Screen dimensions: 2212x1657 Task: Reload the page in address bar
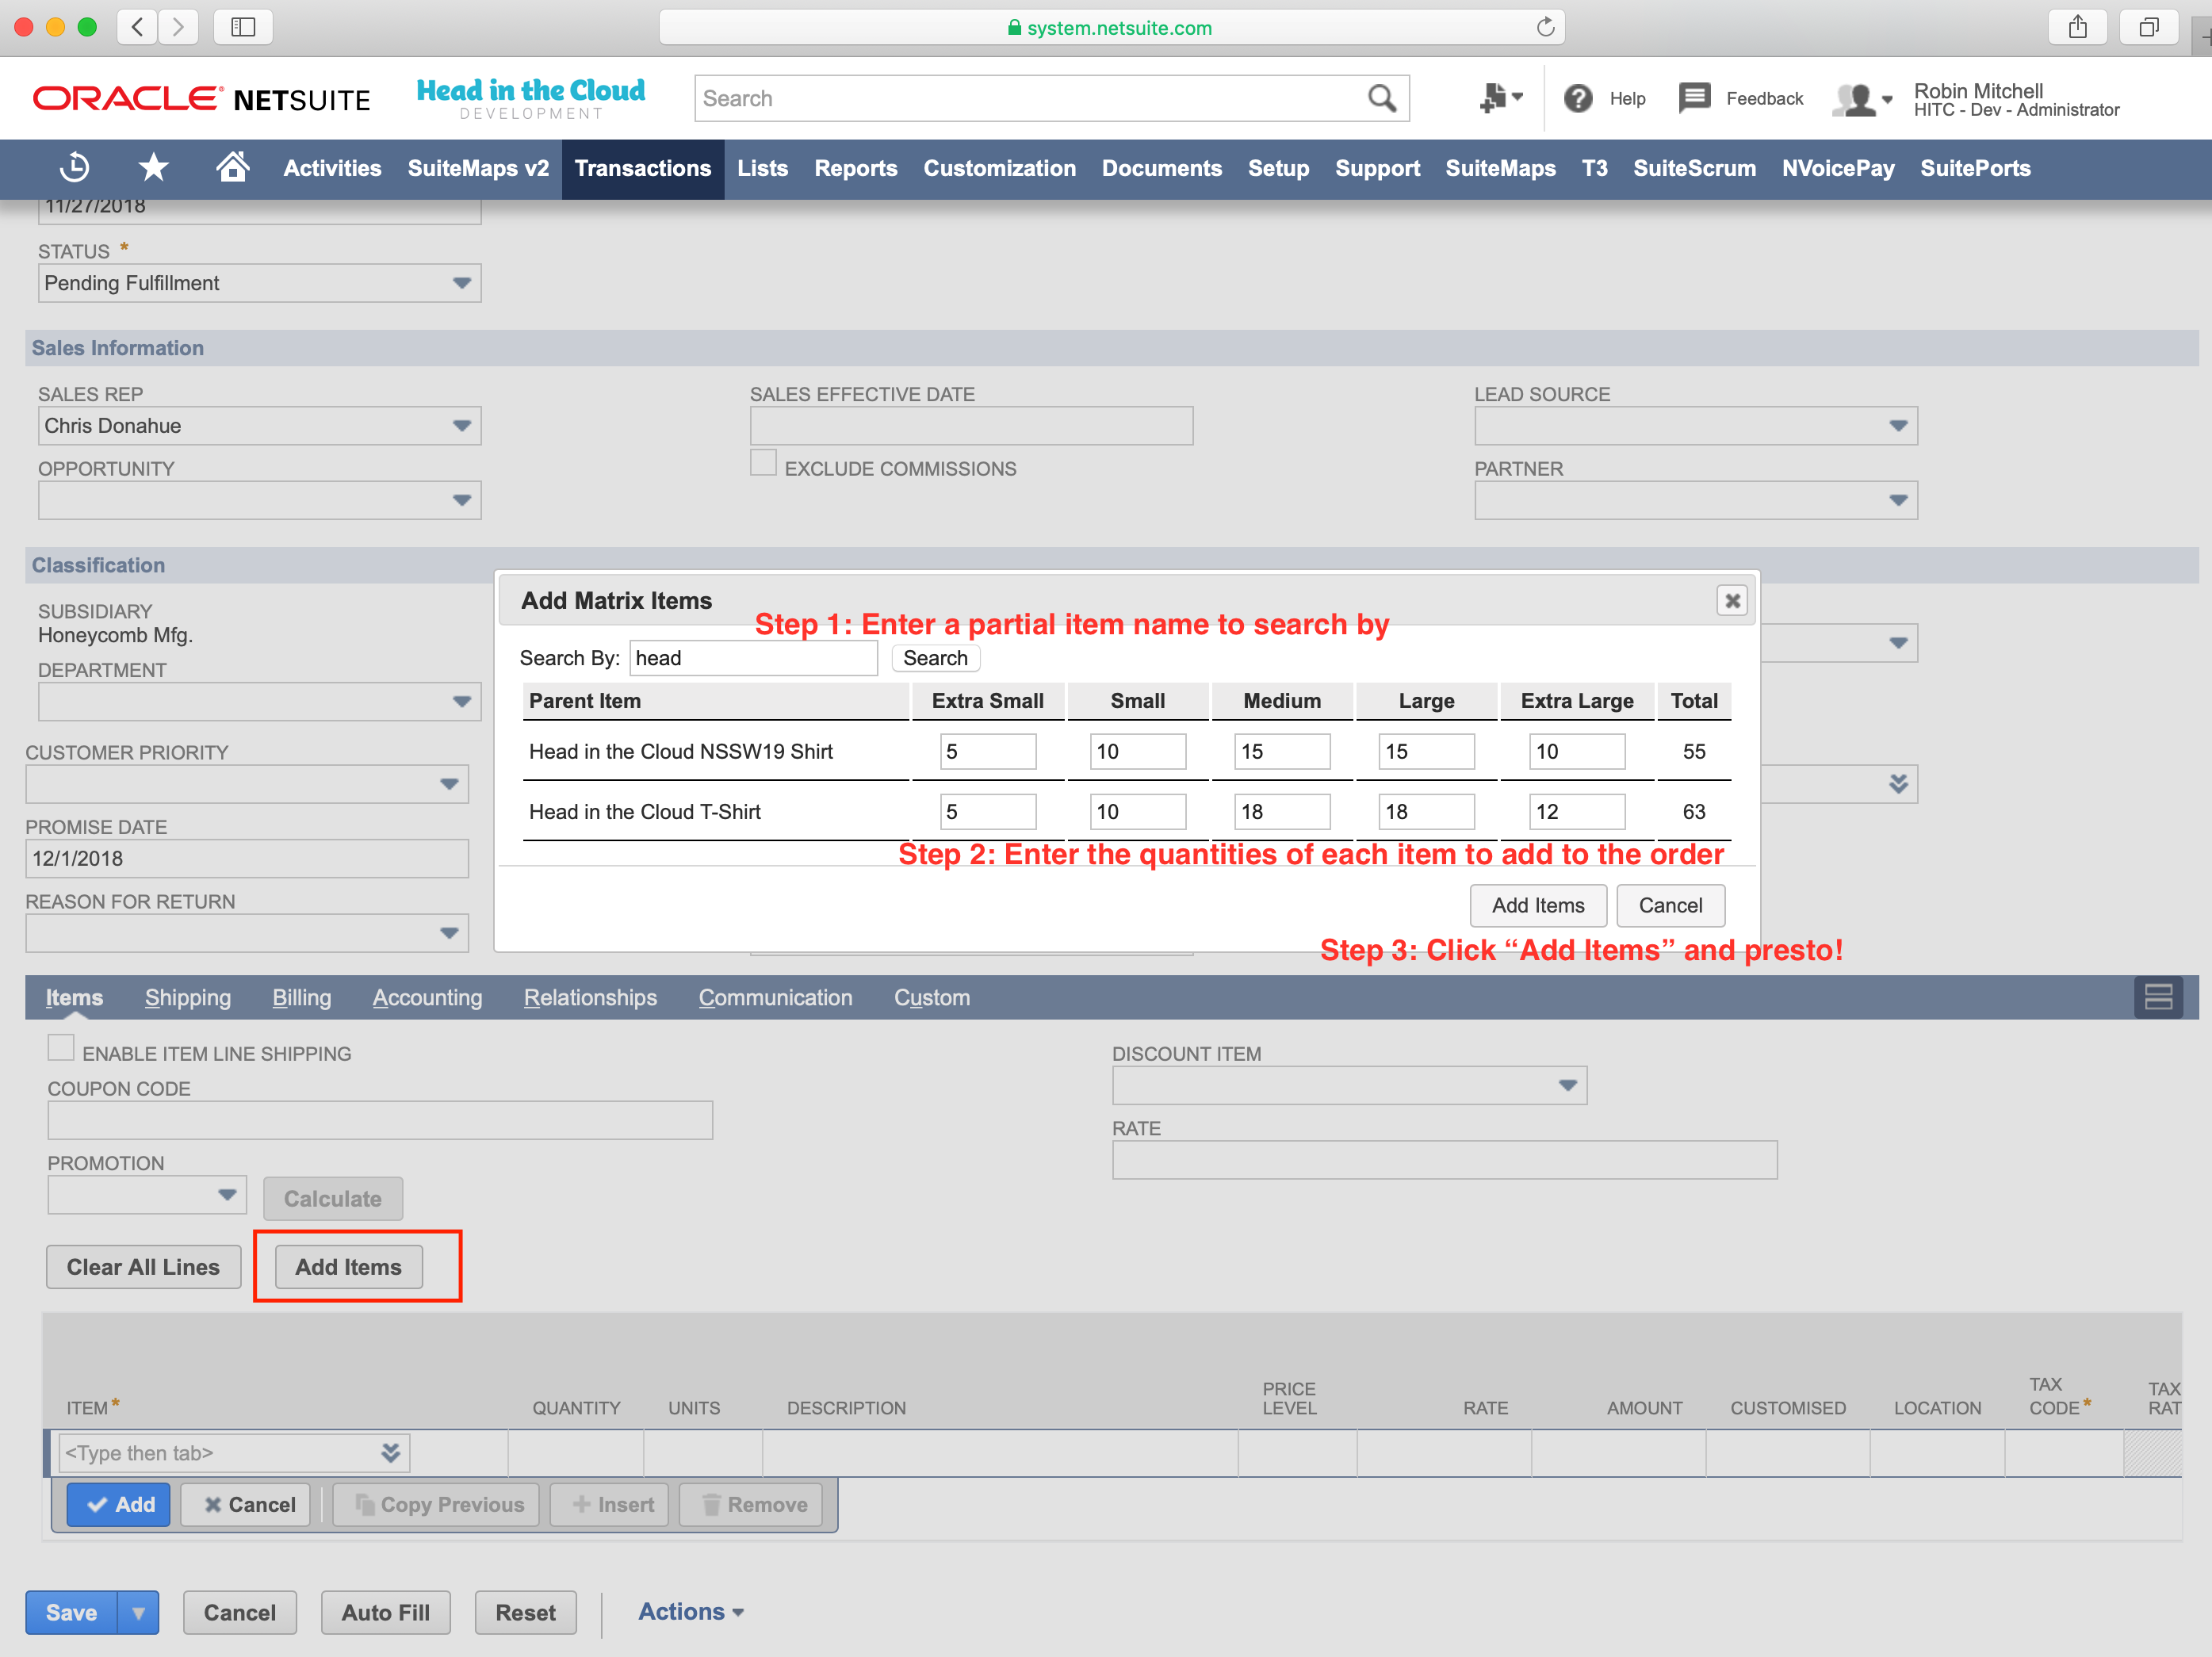click(1545, 27)
